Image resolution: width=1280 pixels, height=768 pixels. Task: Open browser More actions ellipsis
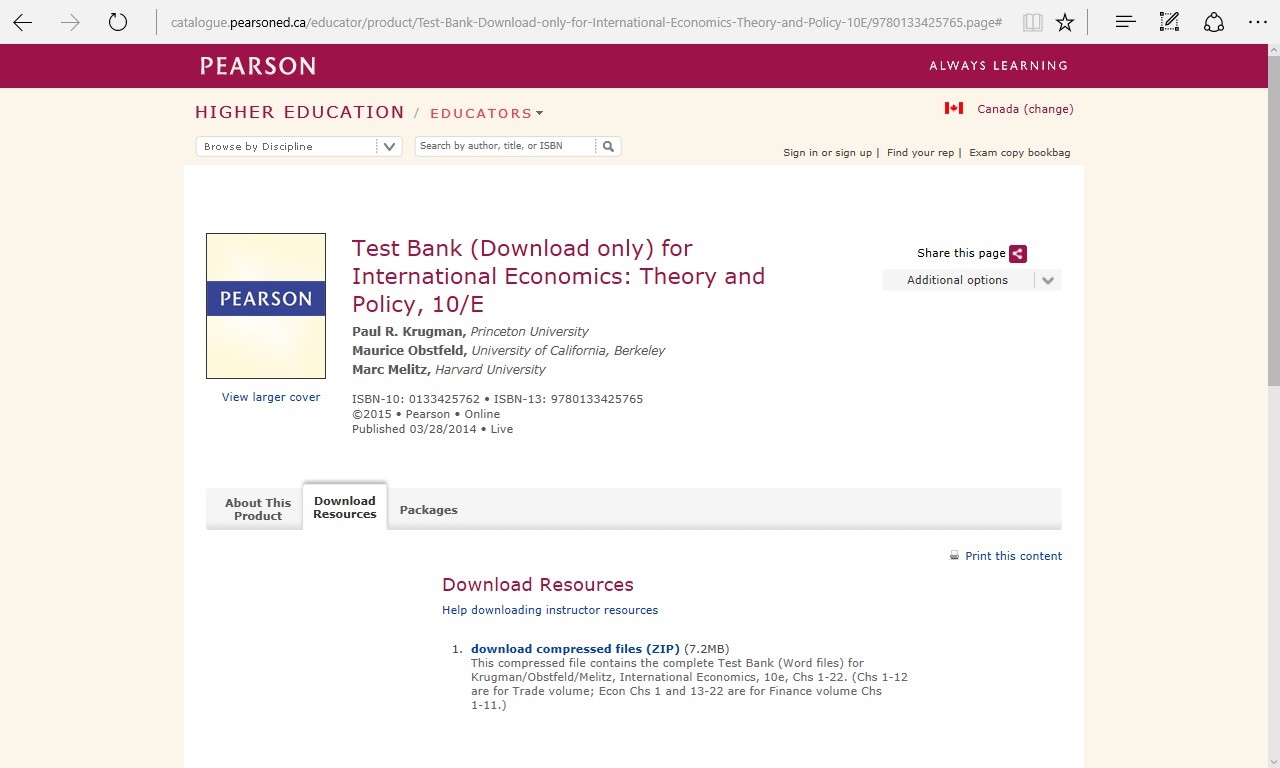(x=1258, y=22)
